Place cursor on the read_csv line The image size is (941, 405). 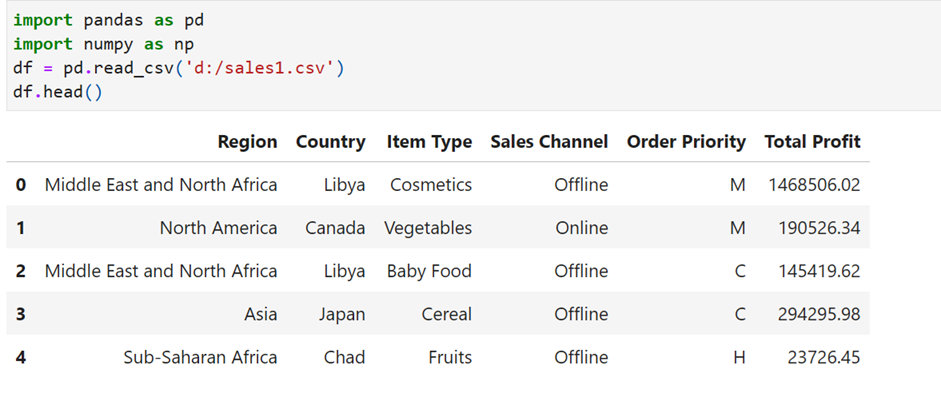tap(179, 68)
